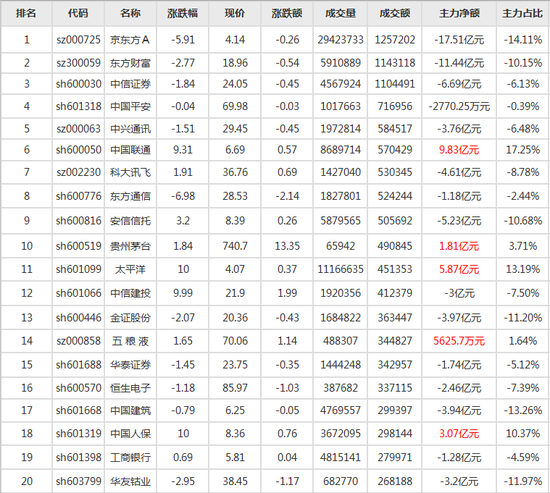Select stock name 东方财富
Screen dimensions: 550x493
click(130, 63)
